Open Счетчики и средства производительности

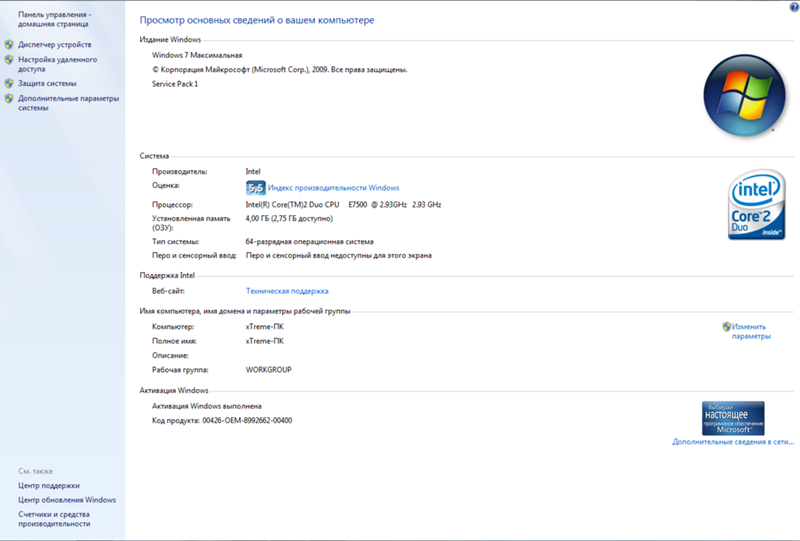coord(54,519)
